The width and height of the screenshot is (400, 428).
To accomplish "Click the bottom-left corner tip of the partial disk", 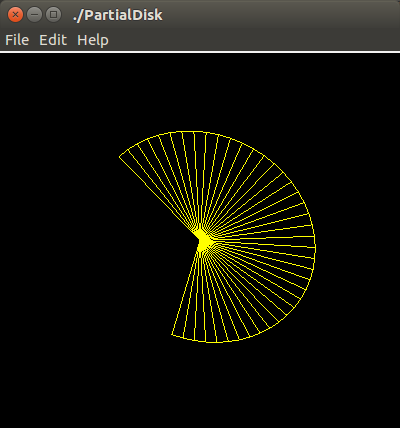I will pyautogui.click(x=172, y=334).
